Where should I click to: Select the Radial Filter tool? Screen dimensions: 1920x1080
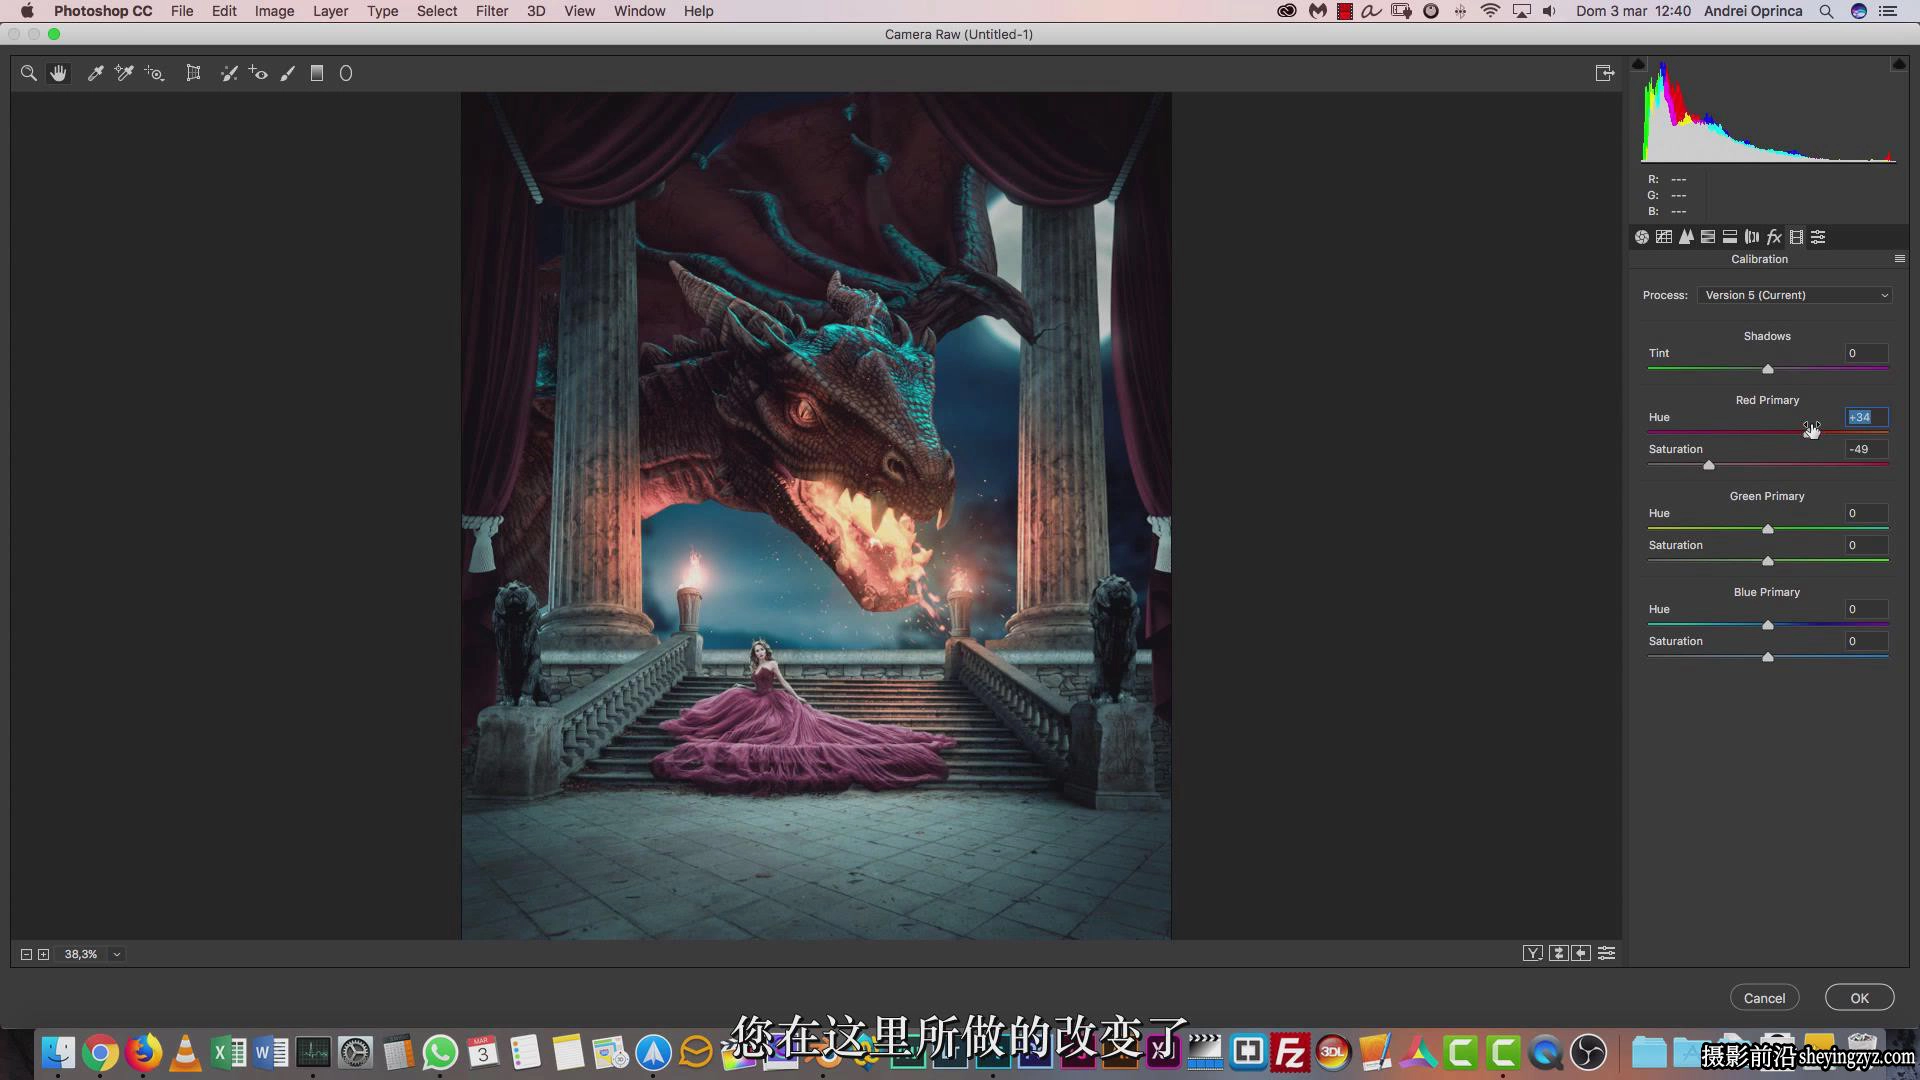pyautogui.click(x=346, y=73)
